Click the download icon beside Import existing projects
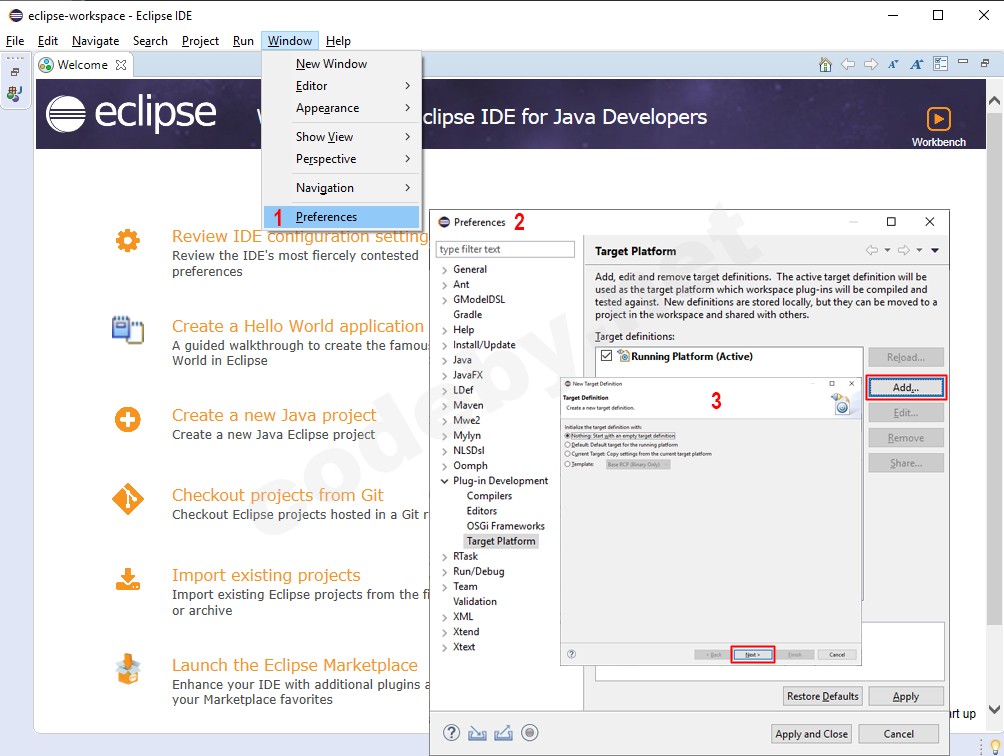 coord(127,579)
